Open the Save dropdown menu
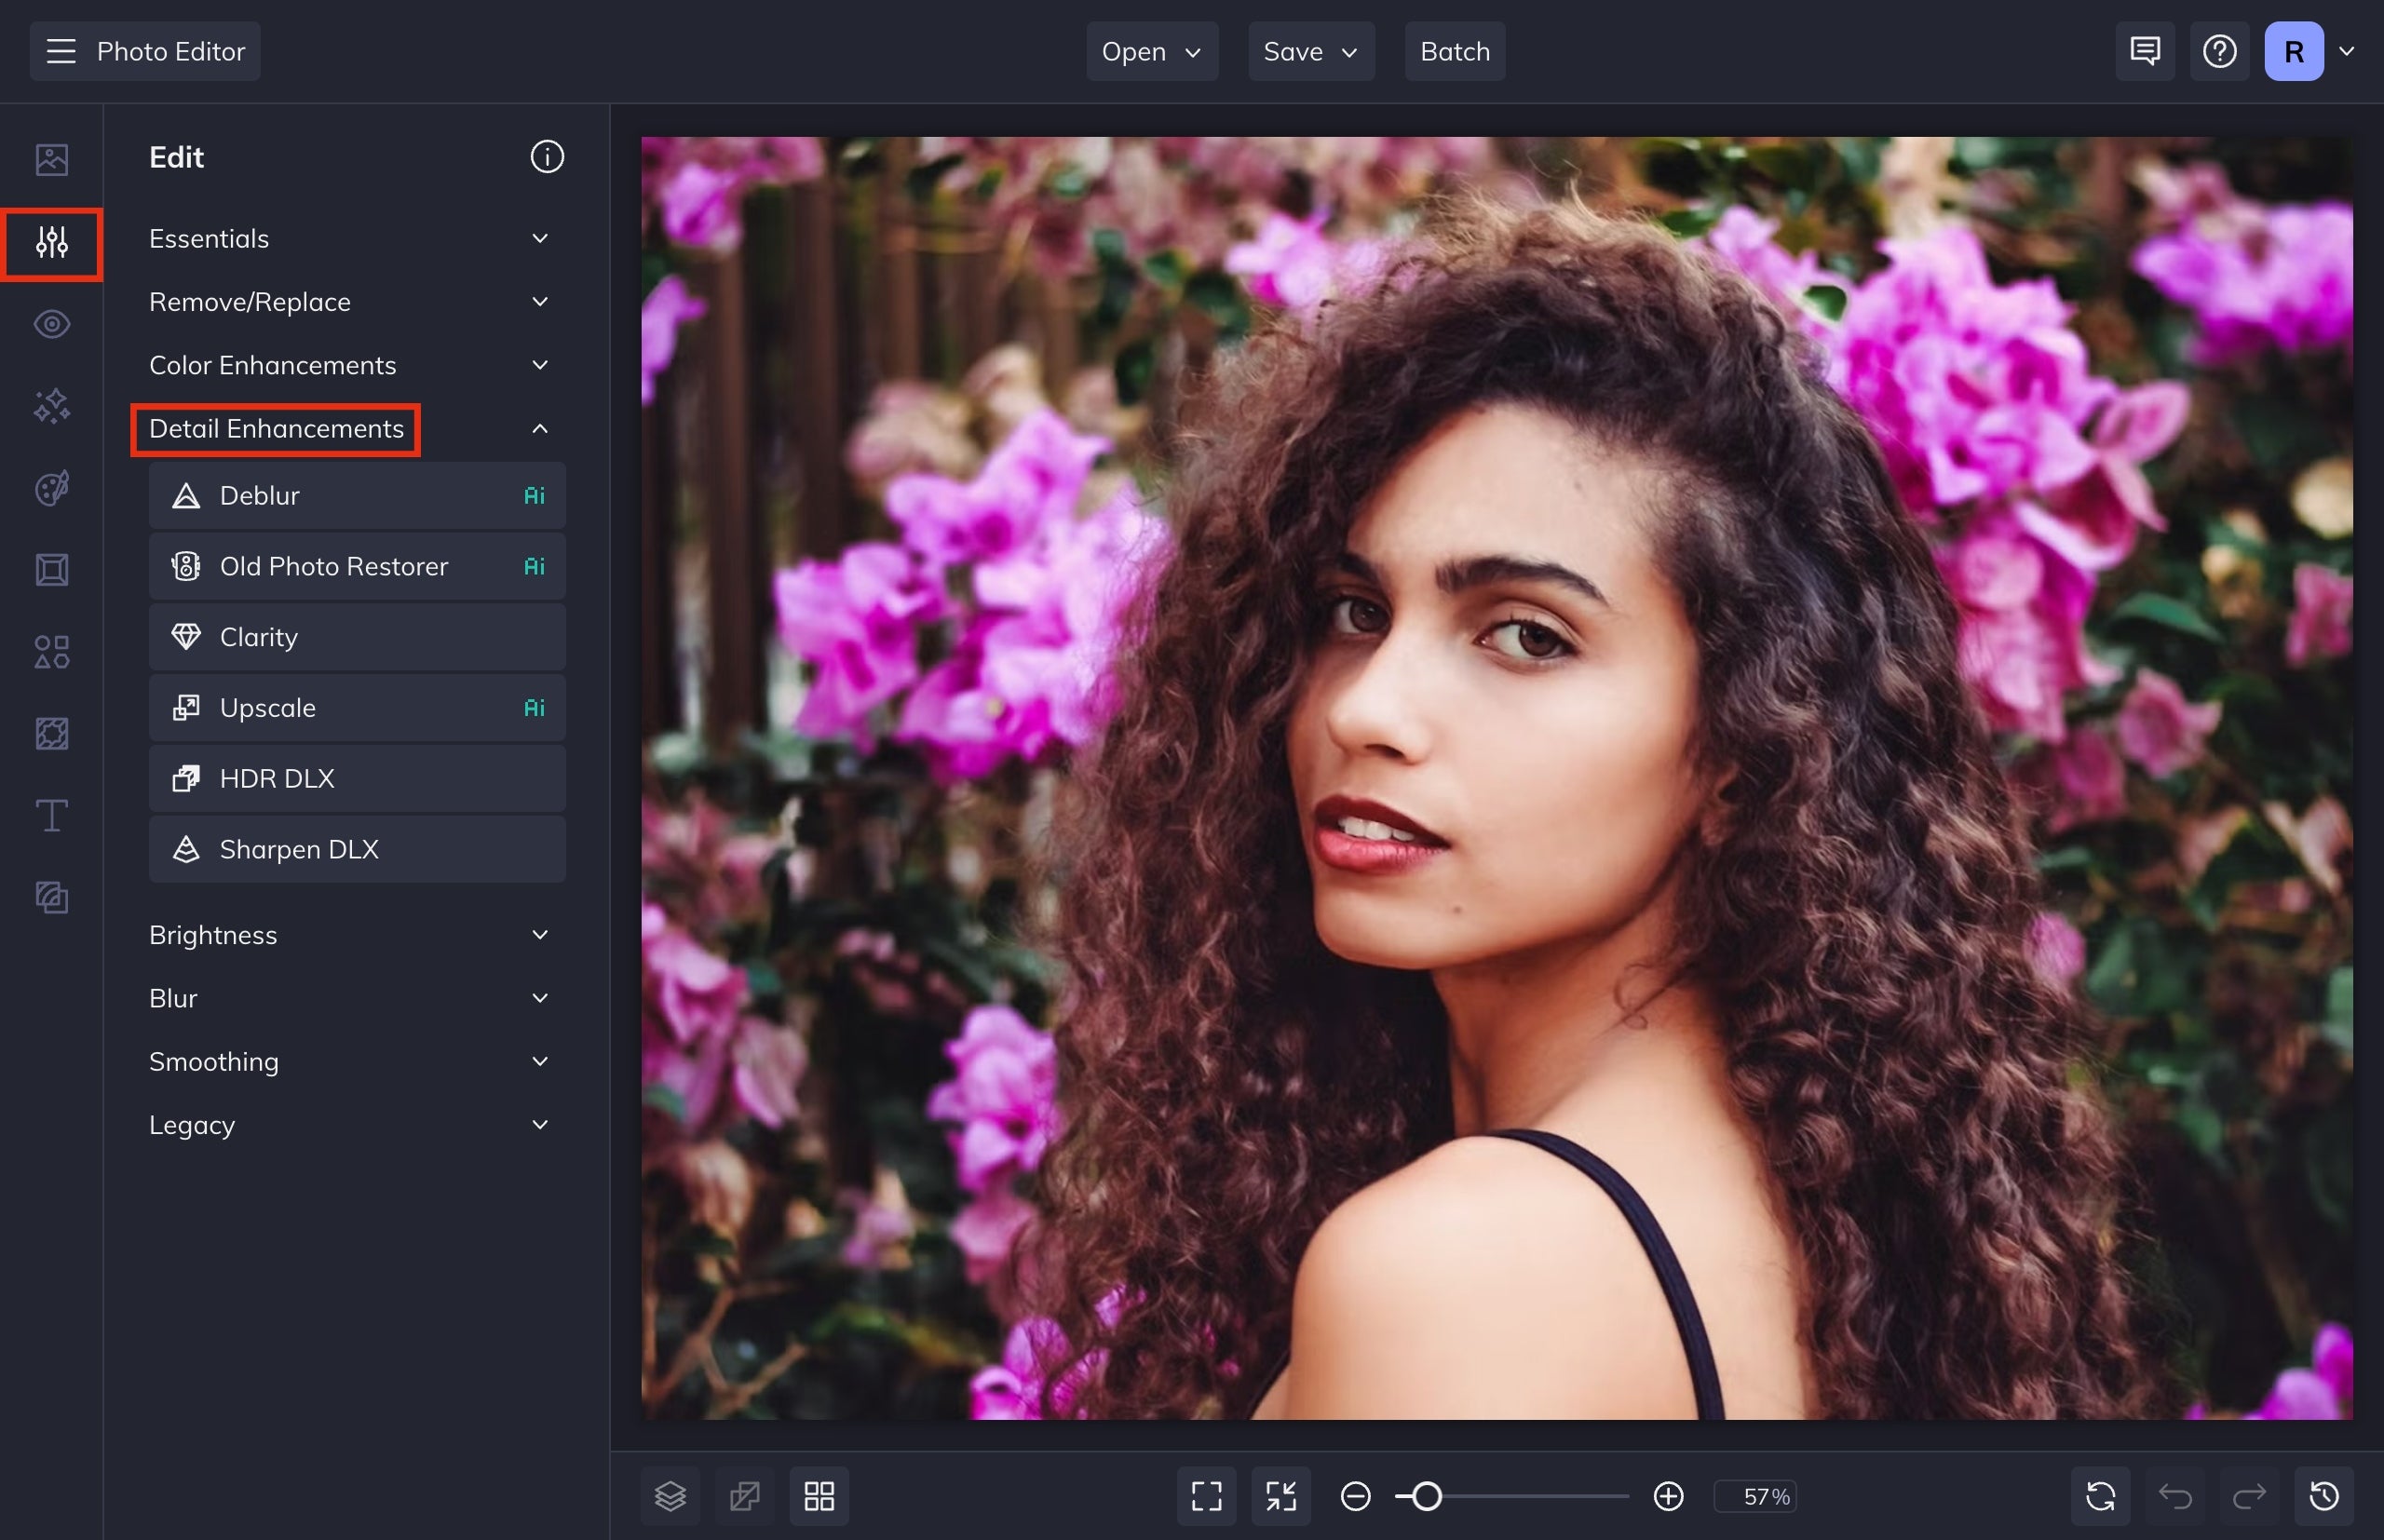 [1310, 51]
